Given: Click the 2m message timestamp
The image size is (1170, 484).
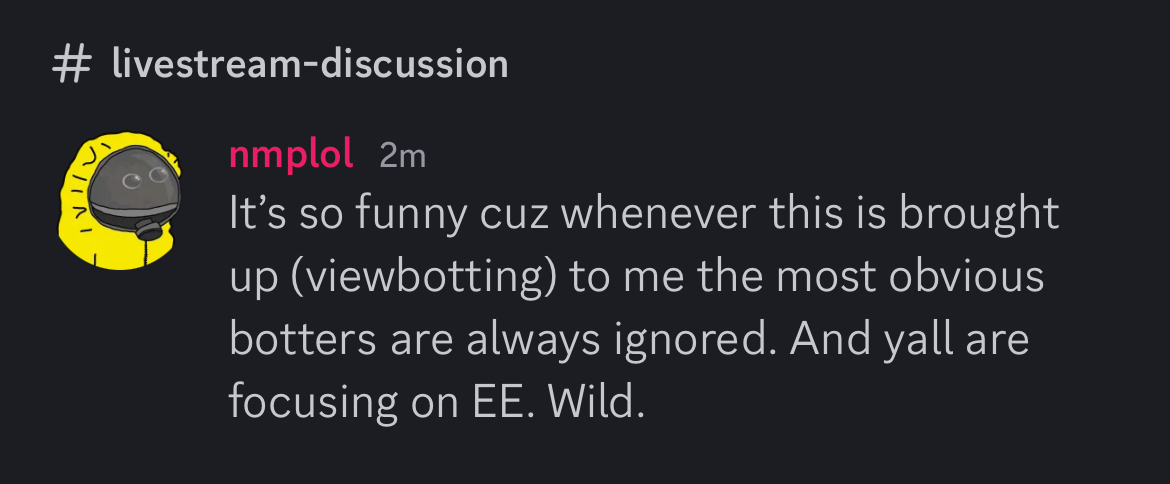Looking at the screenshot, I should click(x=402, y=156).
